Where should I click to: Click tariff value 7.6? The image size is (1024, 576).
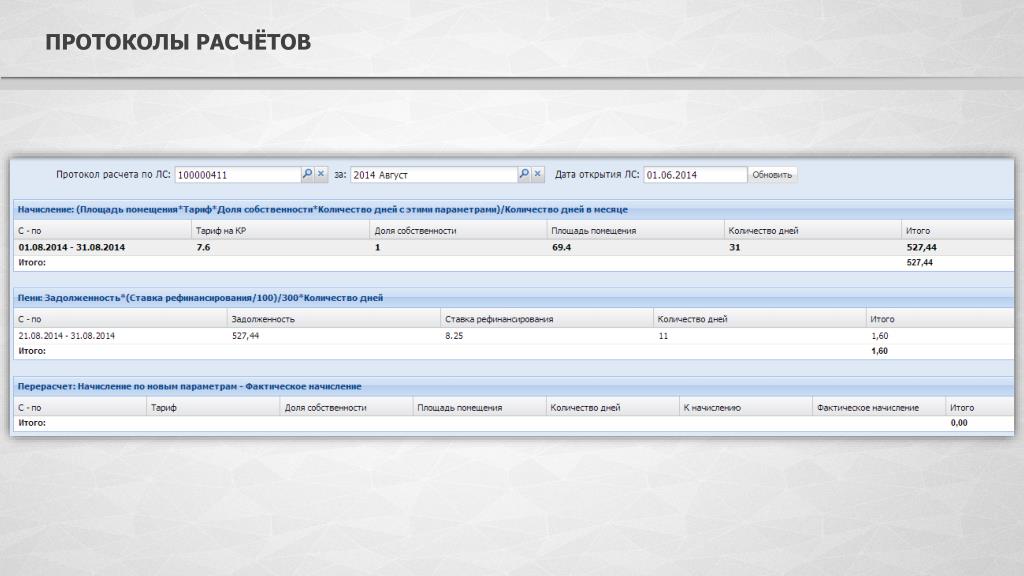(203, 248)
